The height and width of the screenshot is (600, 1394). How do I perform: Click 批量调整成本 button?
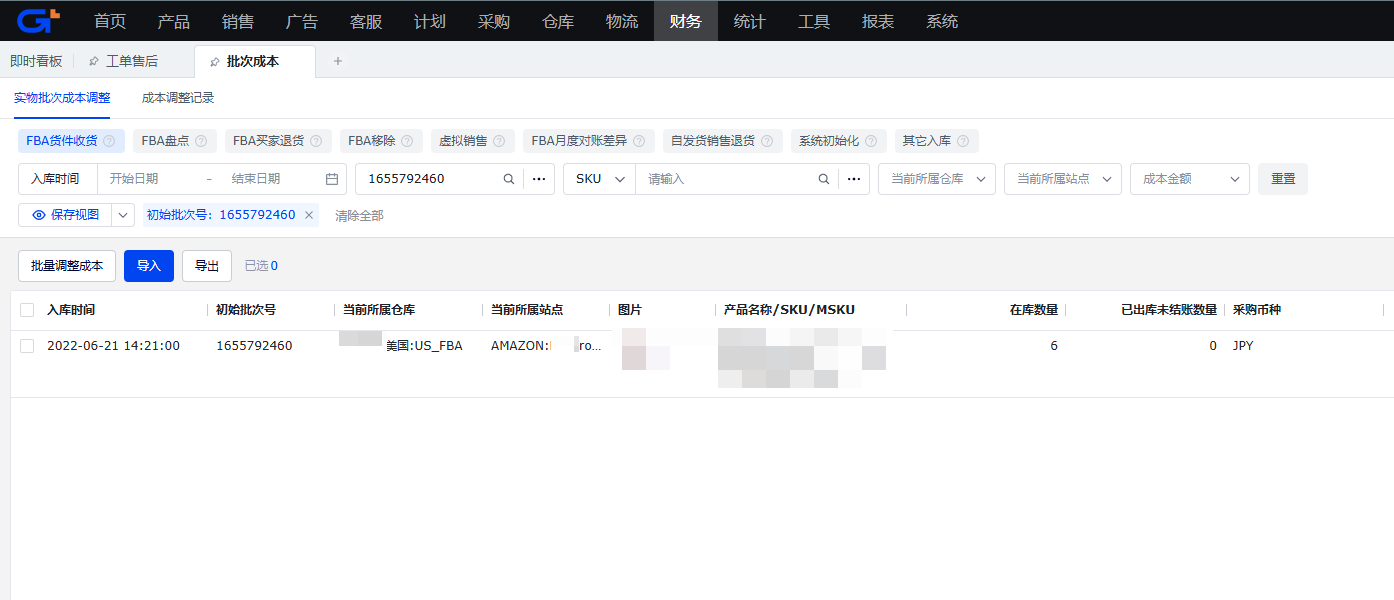point(67,266)
